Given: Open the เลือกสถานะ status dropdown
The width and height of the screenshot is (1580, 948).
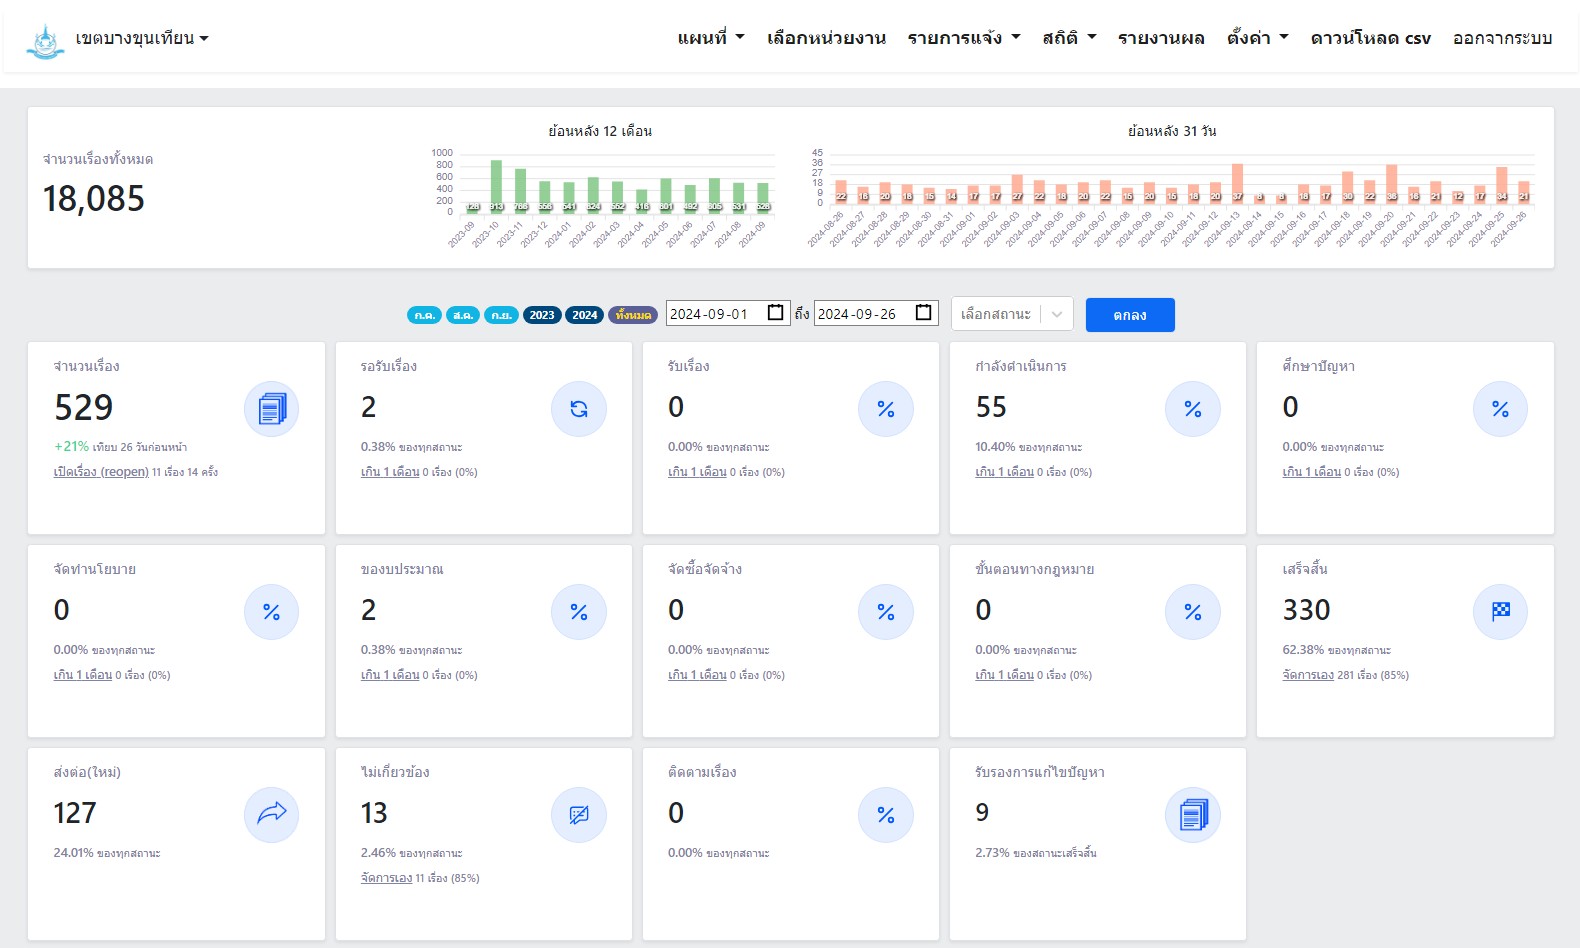Looking at the screenshot, I should tap(1012, 314).
